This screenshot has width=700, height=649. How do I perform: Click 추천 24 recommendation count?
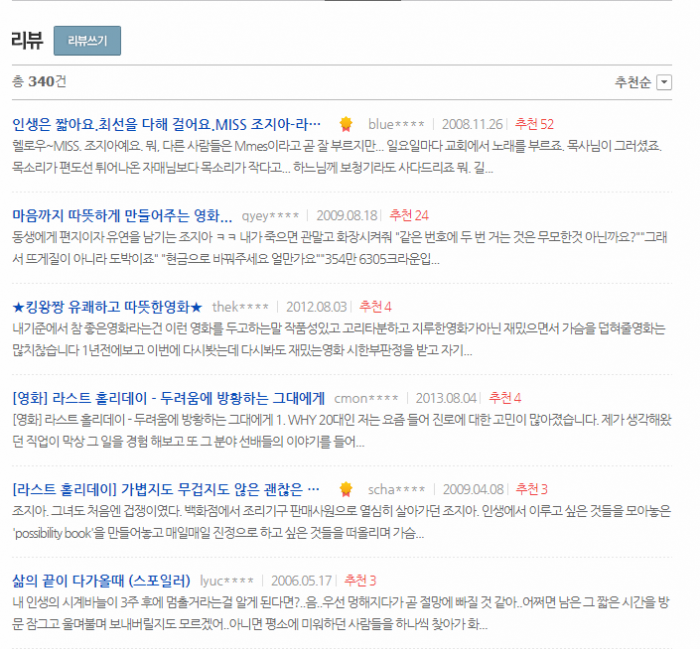point(409,216)
